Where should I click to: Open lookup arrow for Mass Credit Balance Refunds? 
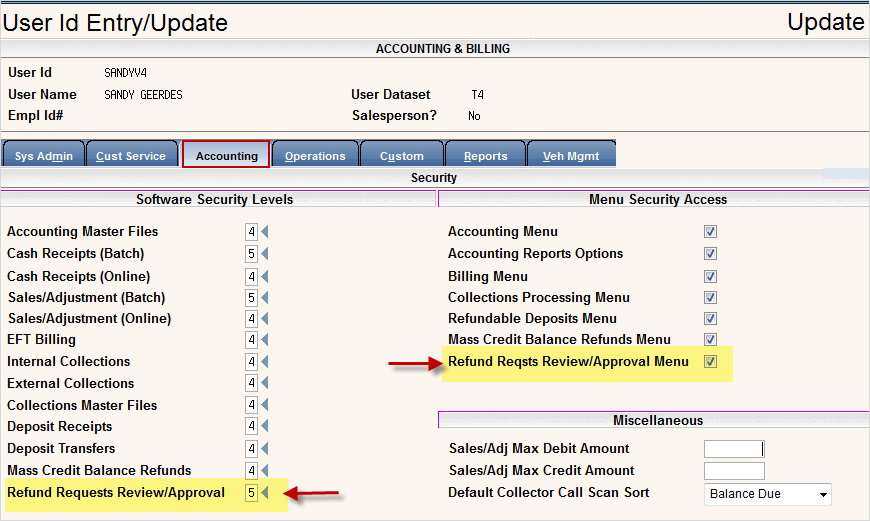coord(265,471)
